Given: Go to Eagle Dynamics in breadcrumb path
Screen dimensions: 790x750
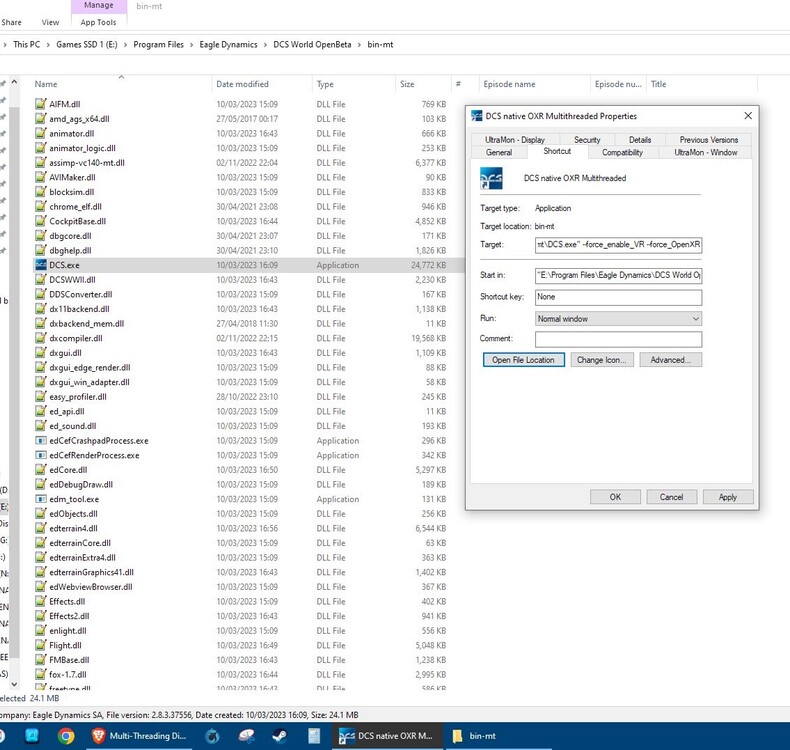Looking at the screenshot, I should (228, 45).
